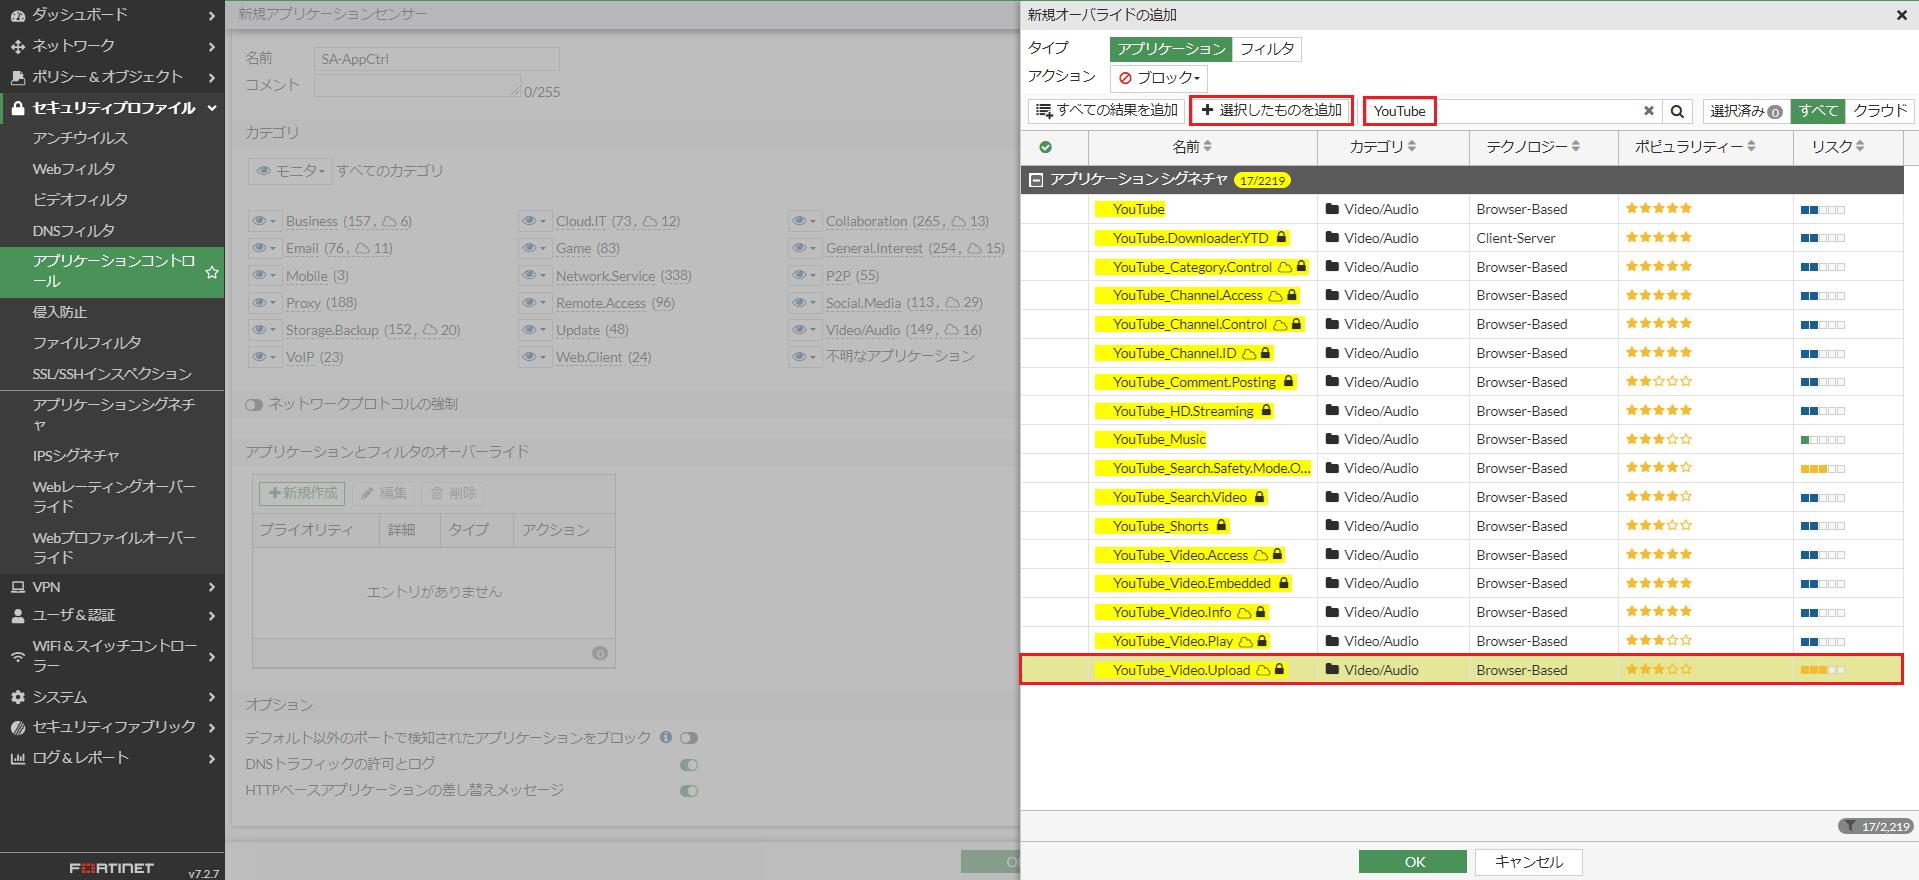Click the filter count badge 17/2,219
The width and height of the screenshot is (1919, 880).
tap(1875, 826)
